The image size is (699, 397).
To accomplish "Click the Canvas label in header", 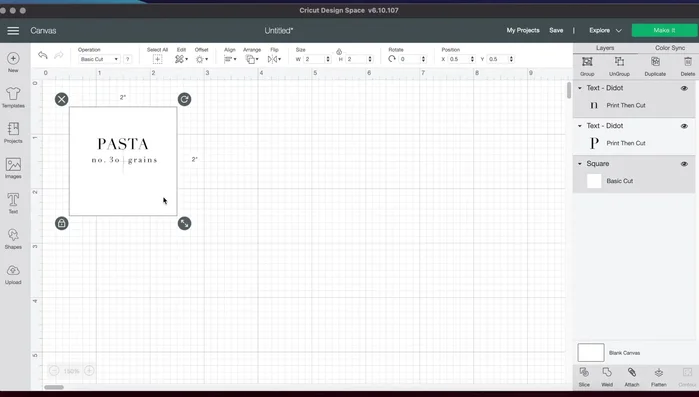I will pyautogui.click(x=43, y=31).
